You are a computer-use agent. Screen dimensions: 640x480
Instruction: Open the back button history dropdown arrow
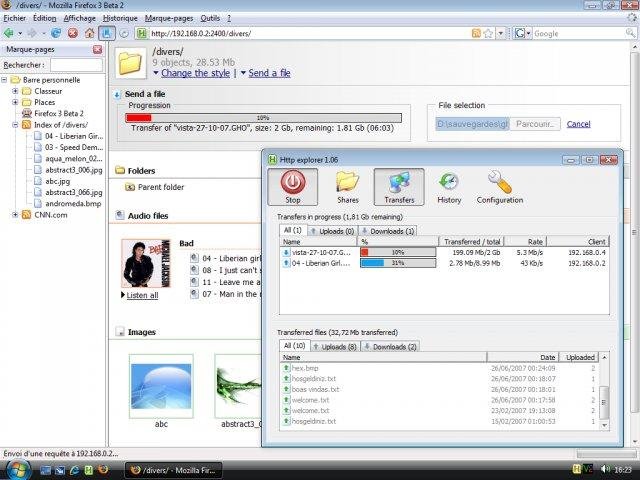pos(20,33)
